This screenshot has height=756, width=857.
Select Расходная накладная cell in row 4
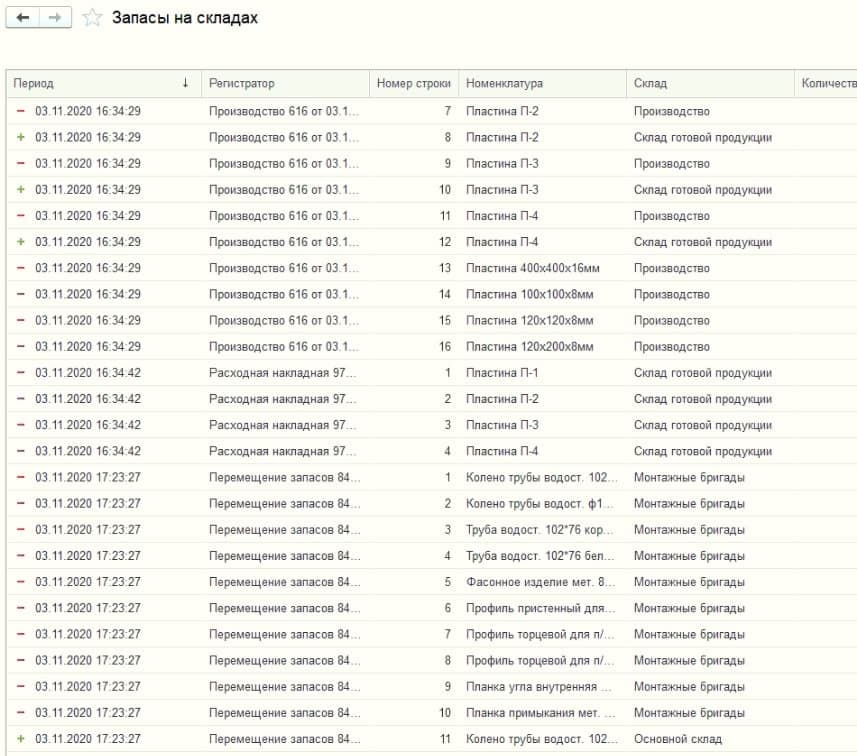285,451
